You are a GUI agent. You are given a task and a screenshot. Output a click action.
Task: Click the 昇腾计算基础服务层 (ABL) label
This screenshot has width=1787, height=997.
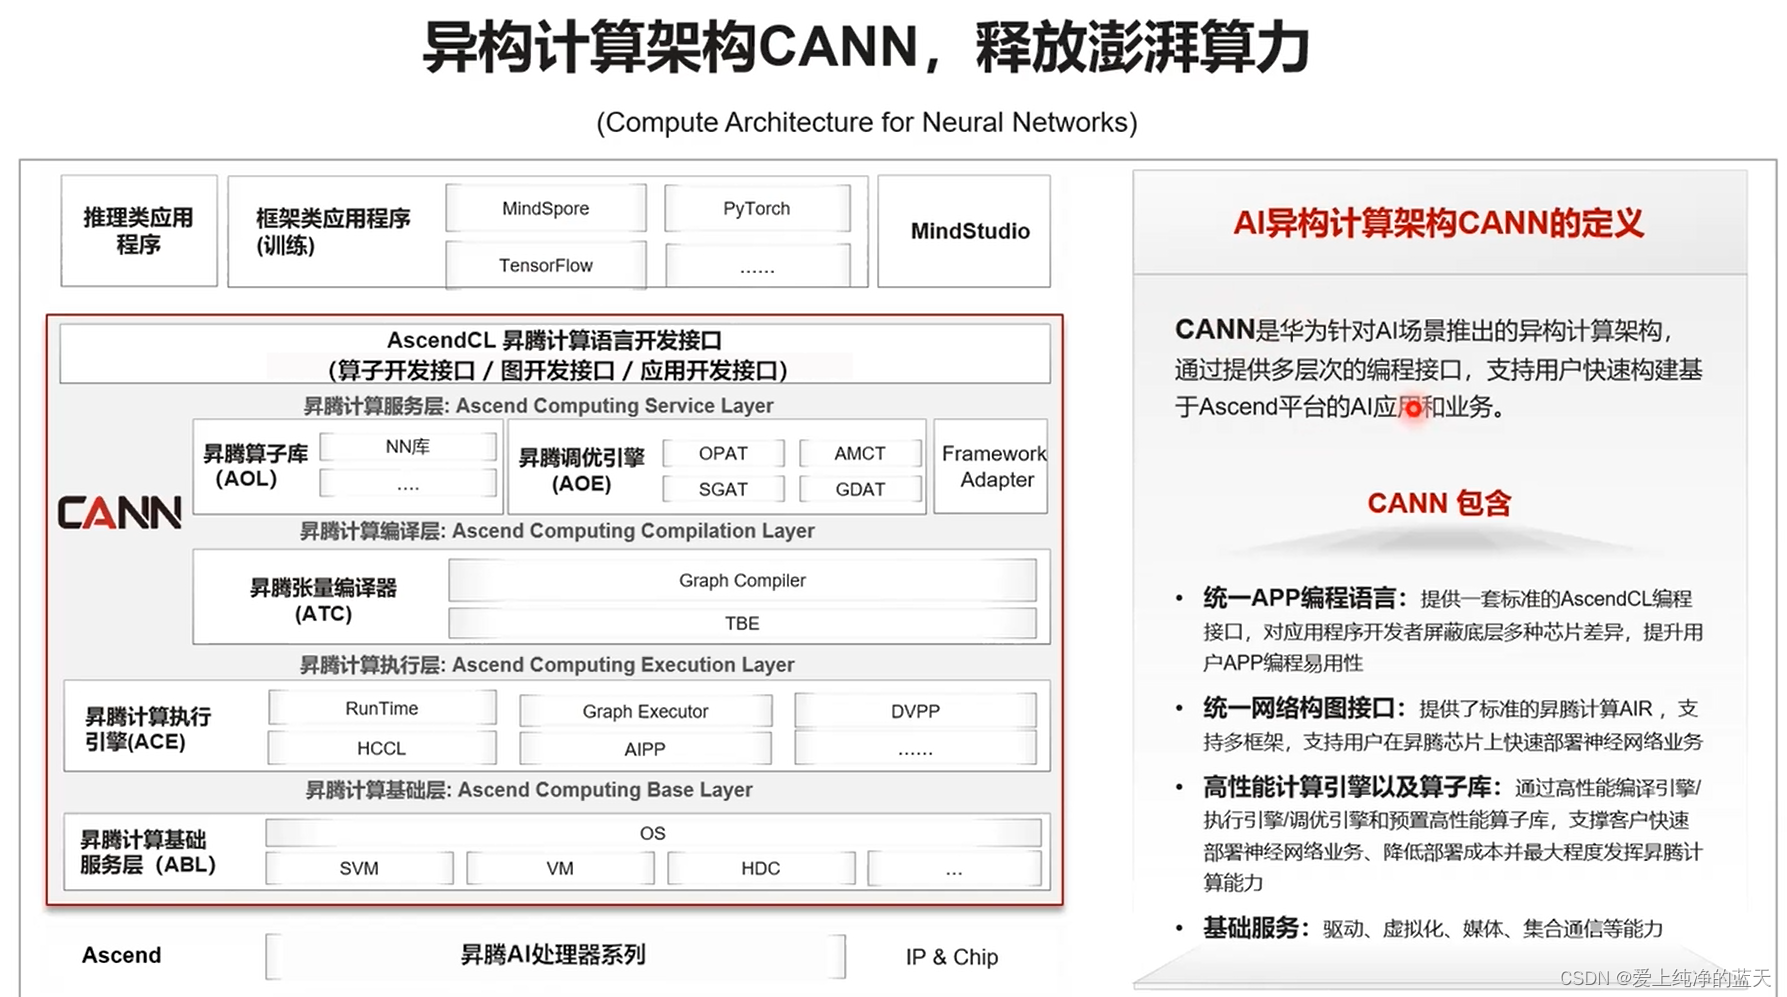pyautogui.click(x=148, y=852)
